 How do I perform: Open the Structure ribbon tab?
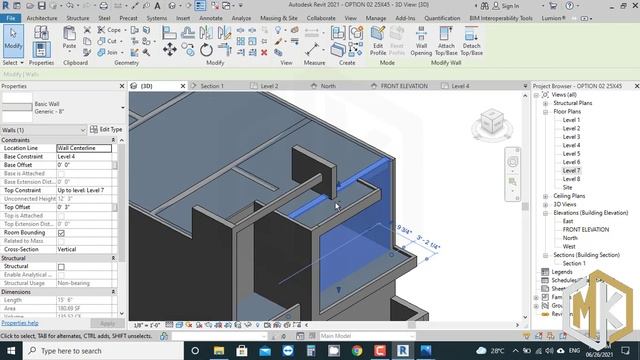78,18
